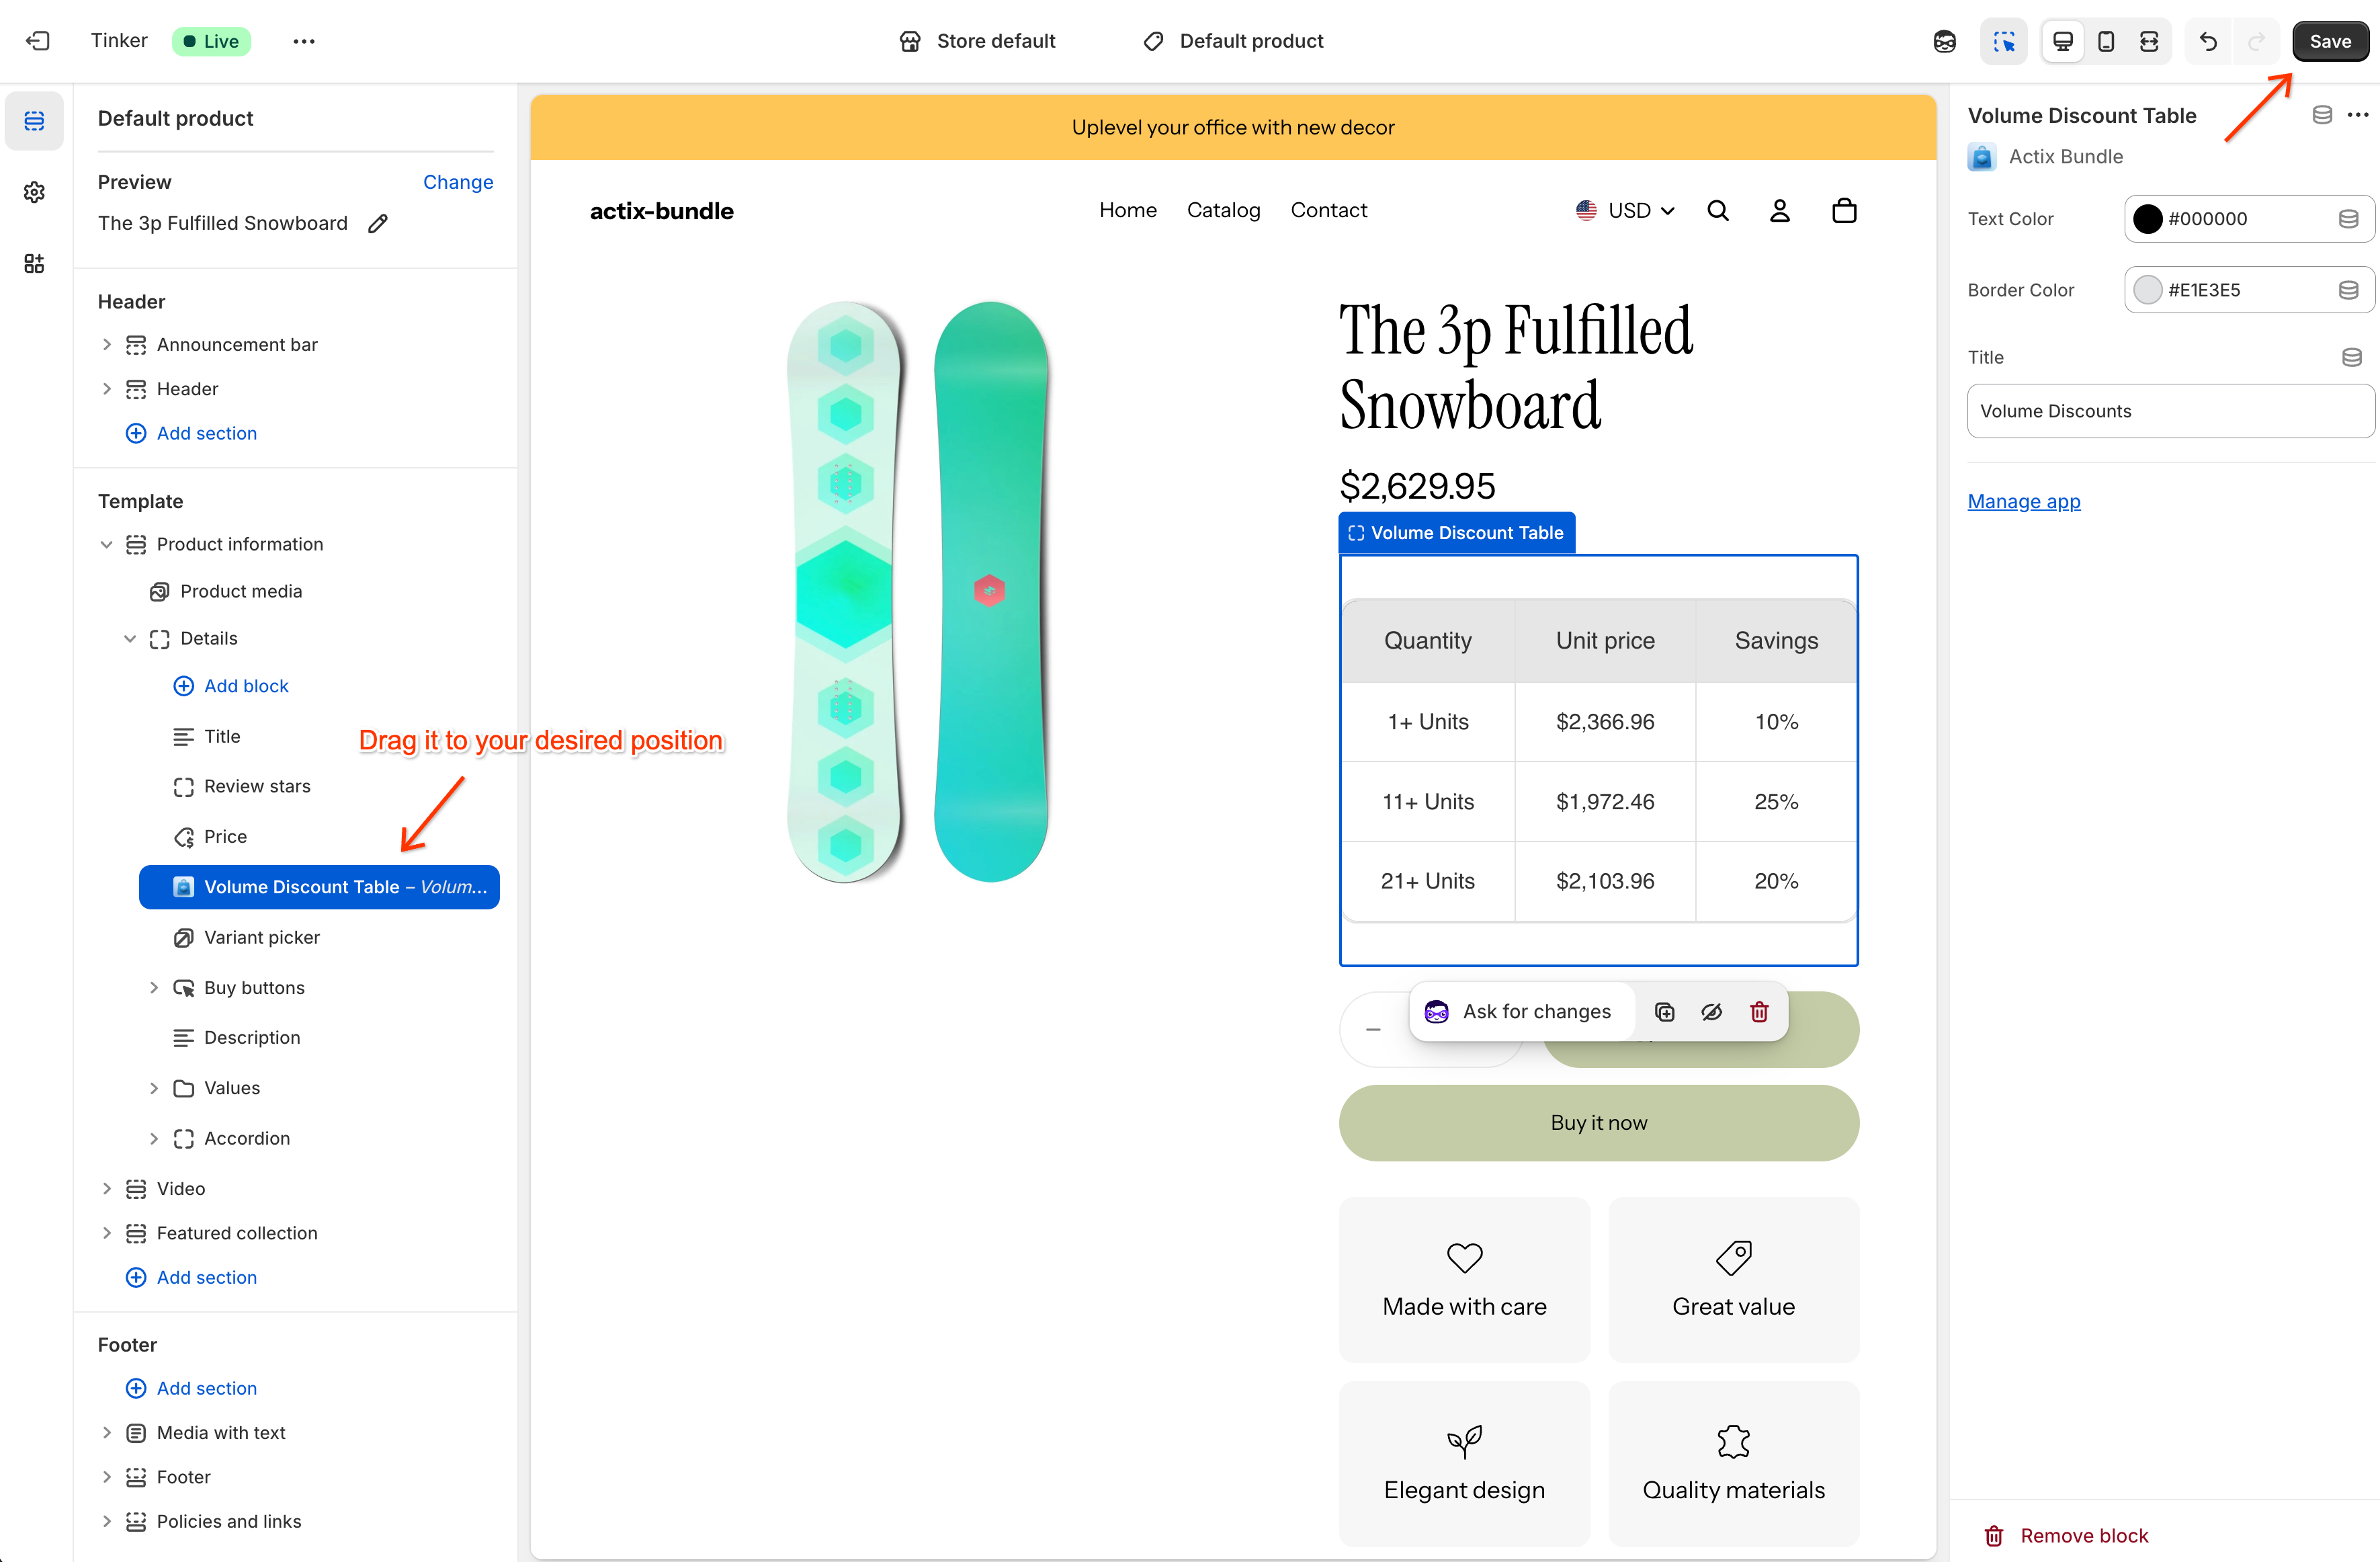
Task: Collapse the Details block group
Action: [130, 639]
